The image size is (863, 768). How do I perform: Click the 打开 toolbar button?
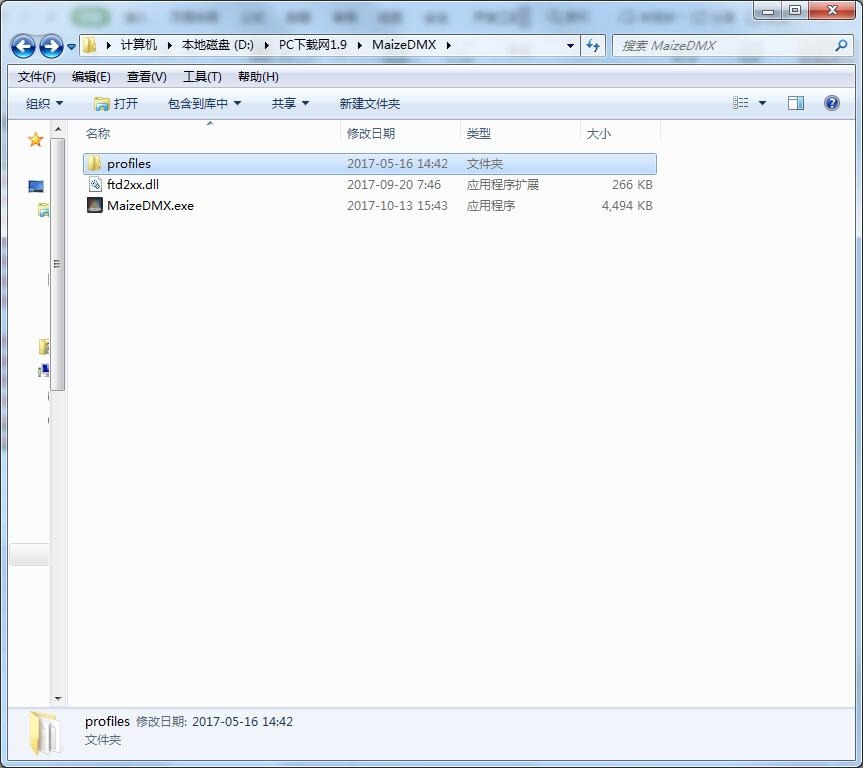(x=116, y=103)
